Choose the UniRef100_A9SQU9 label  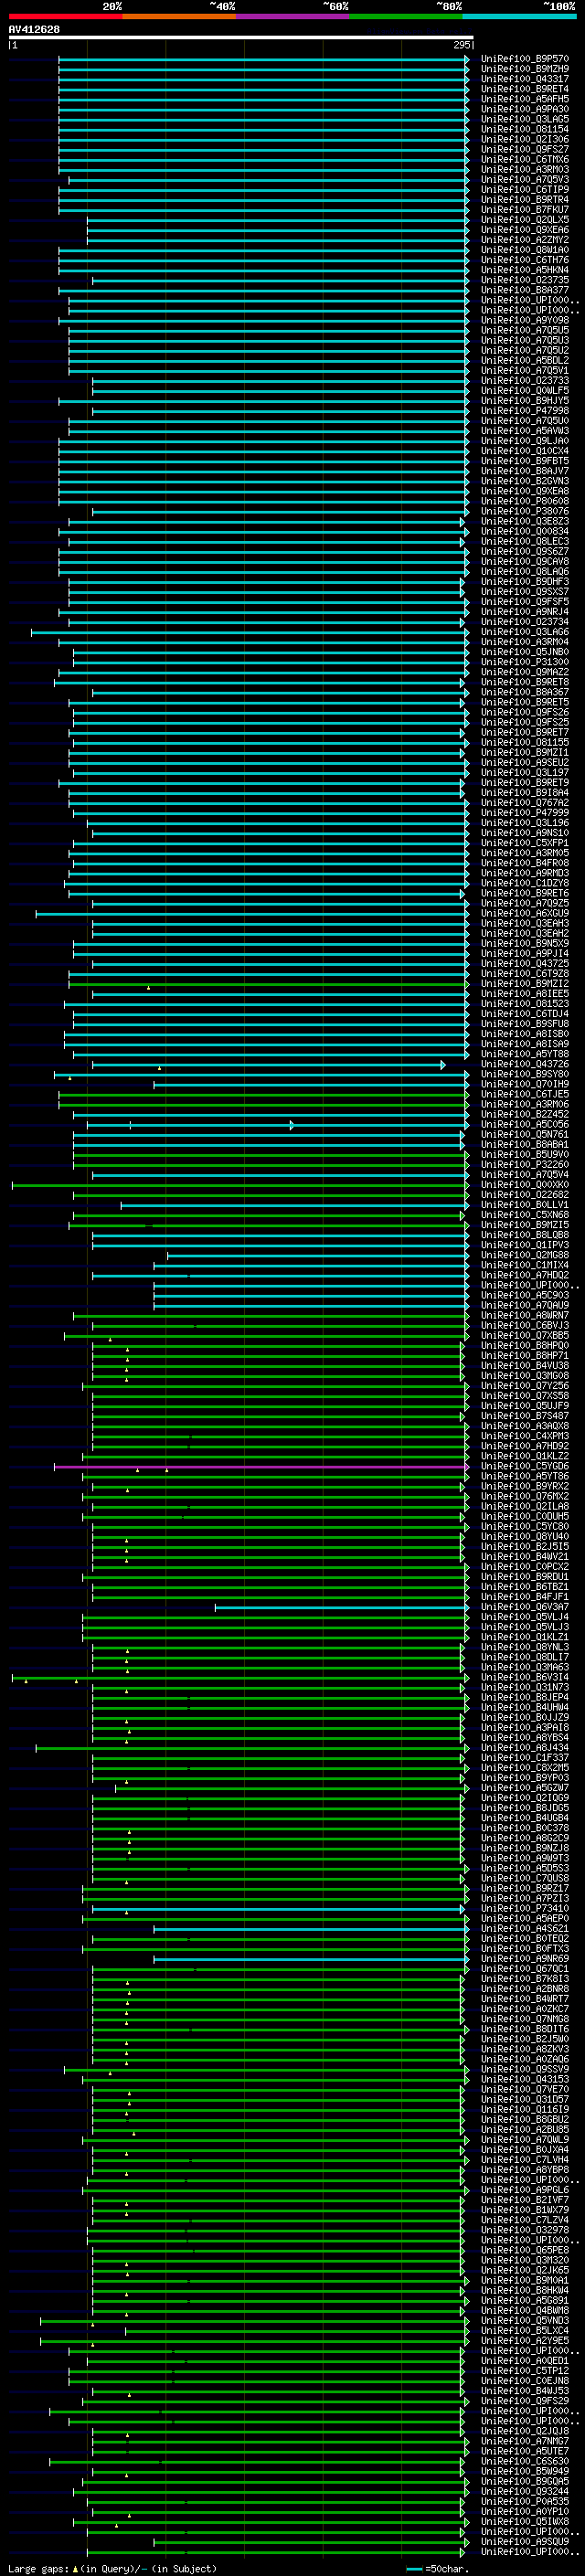(x=525, y=2542)
